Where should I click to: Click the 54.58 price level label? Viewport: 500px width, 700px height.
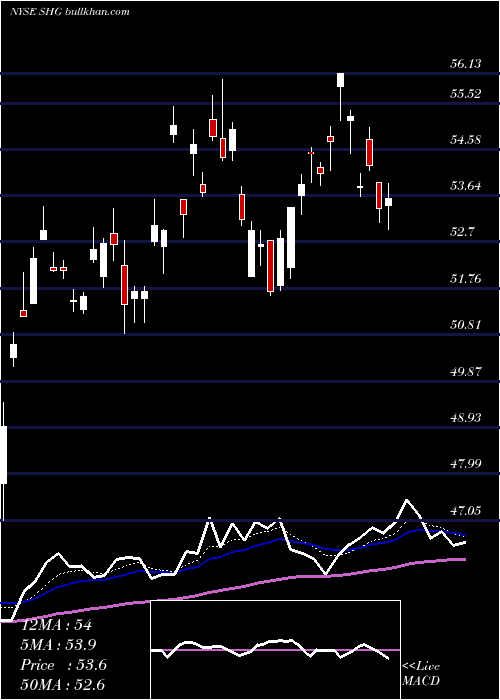click(x=465, y=140)
